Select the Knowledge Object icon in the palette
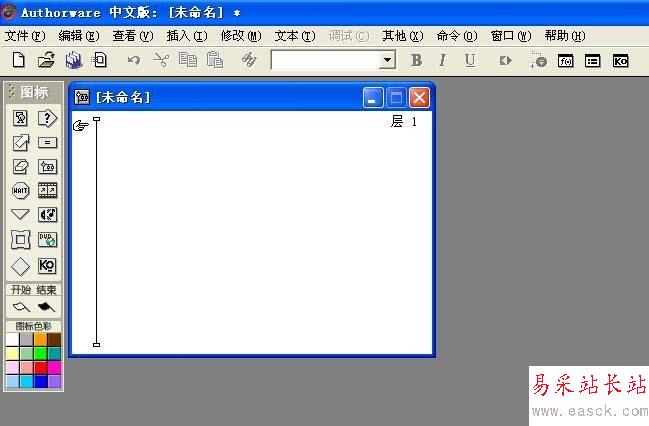The width and height of the screenshot is (649, 426). (47, 266)
